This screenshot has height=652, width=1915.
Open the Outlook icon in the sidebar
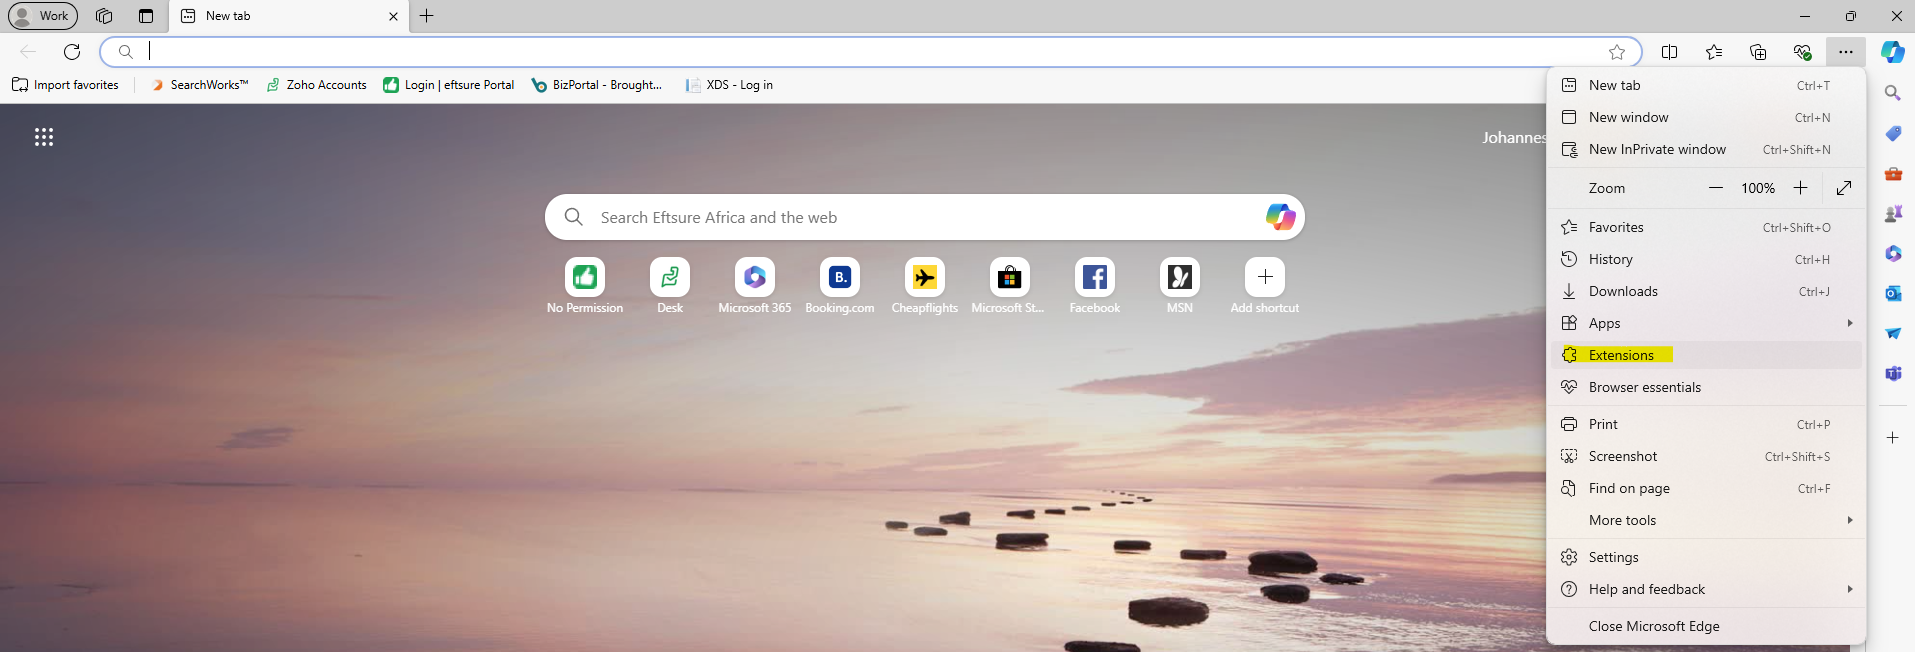1893,294
